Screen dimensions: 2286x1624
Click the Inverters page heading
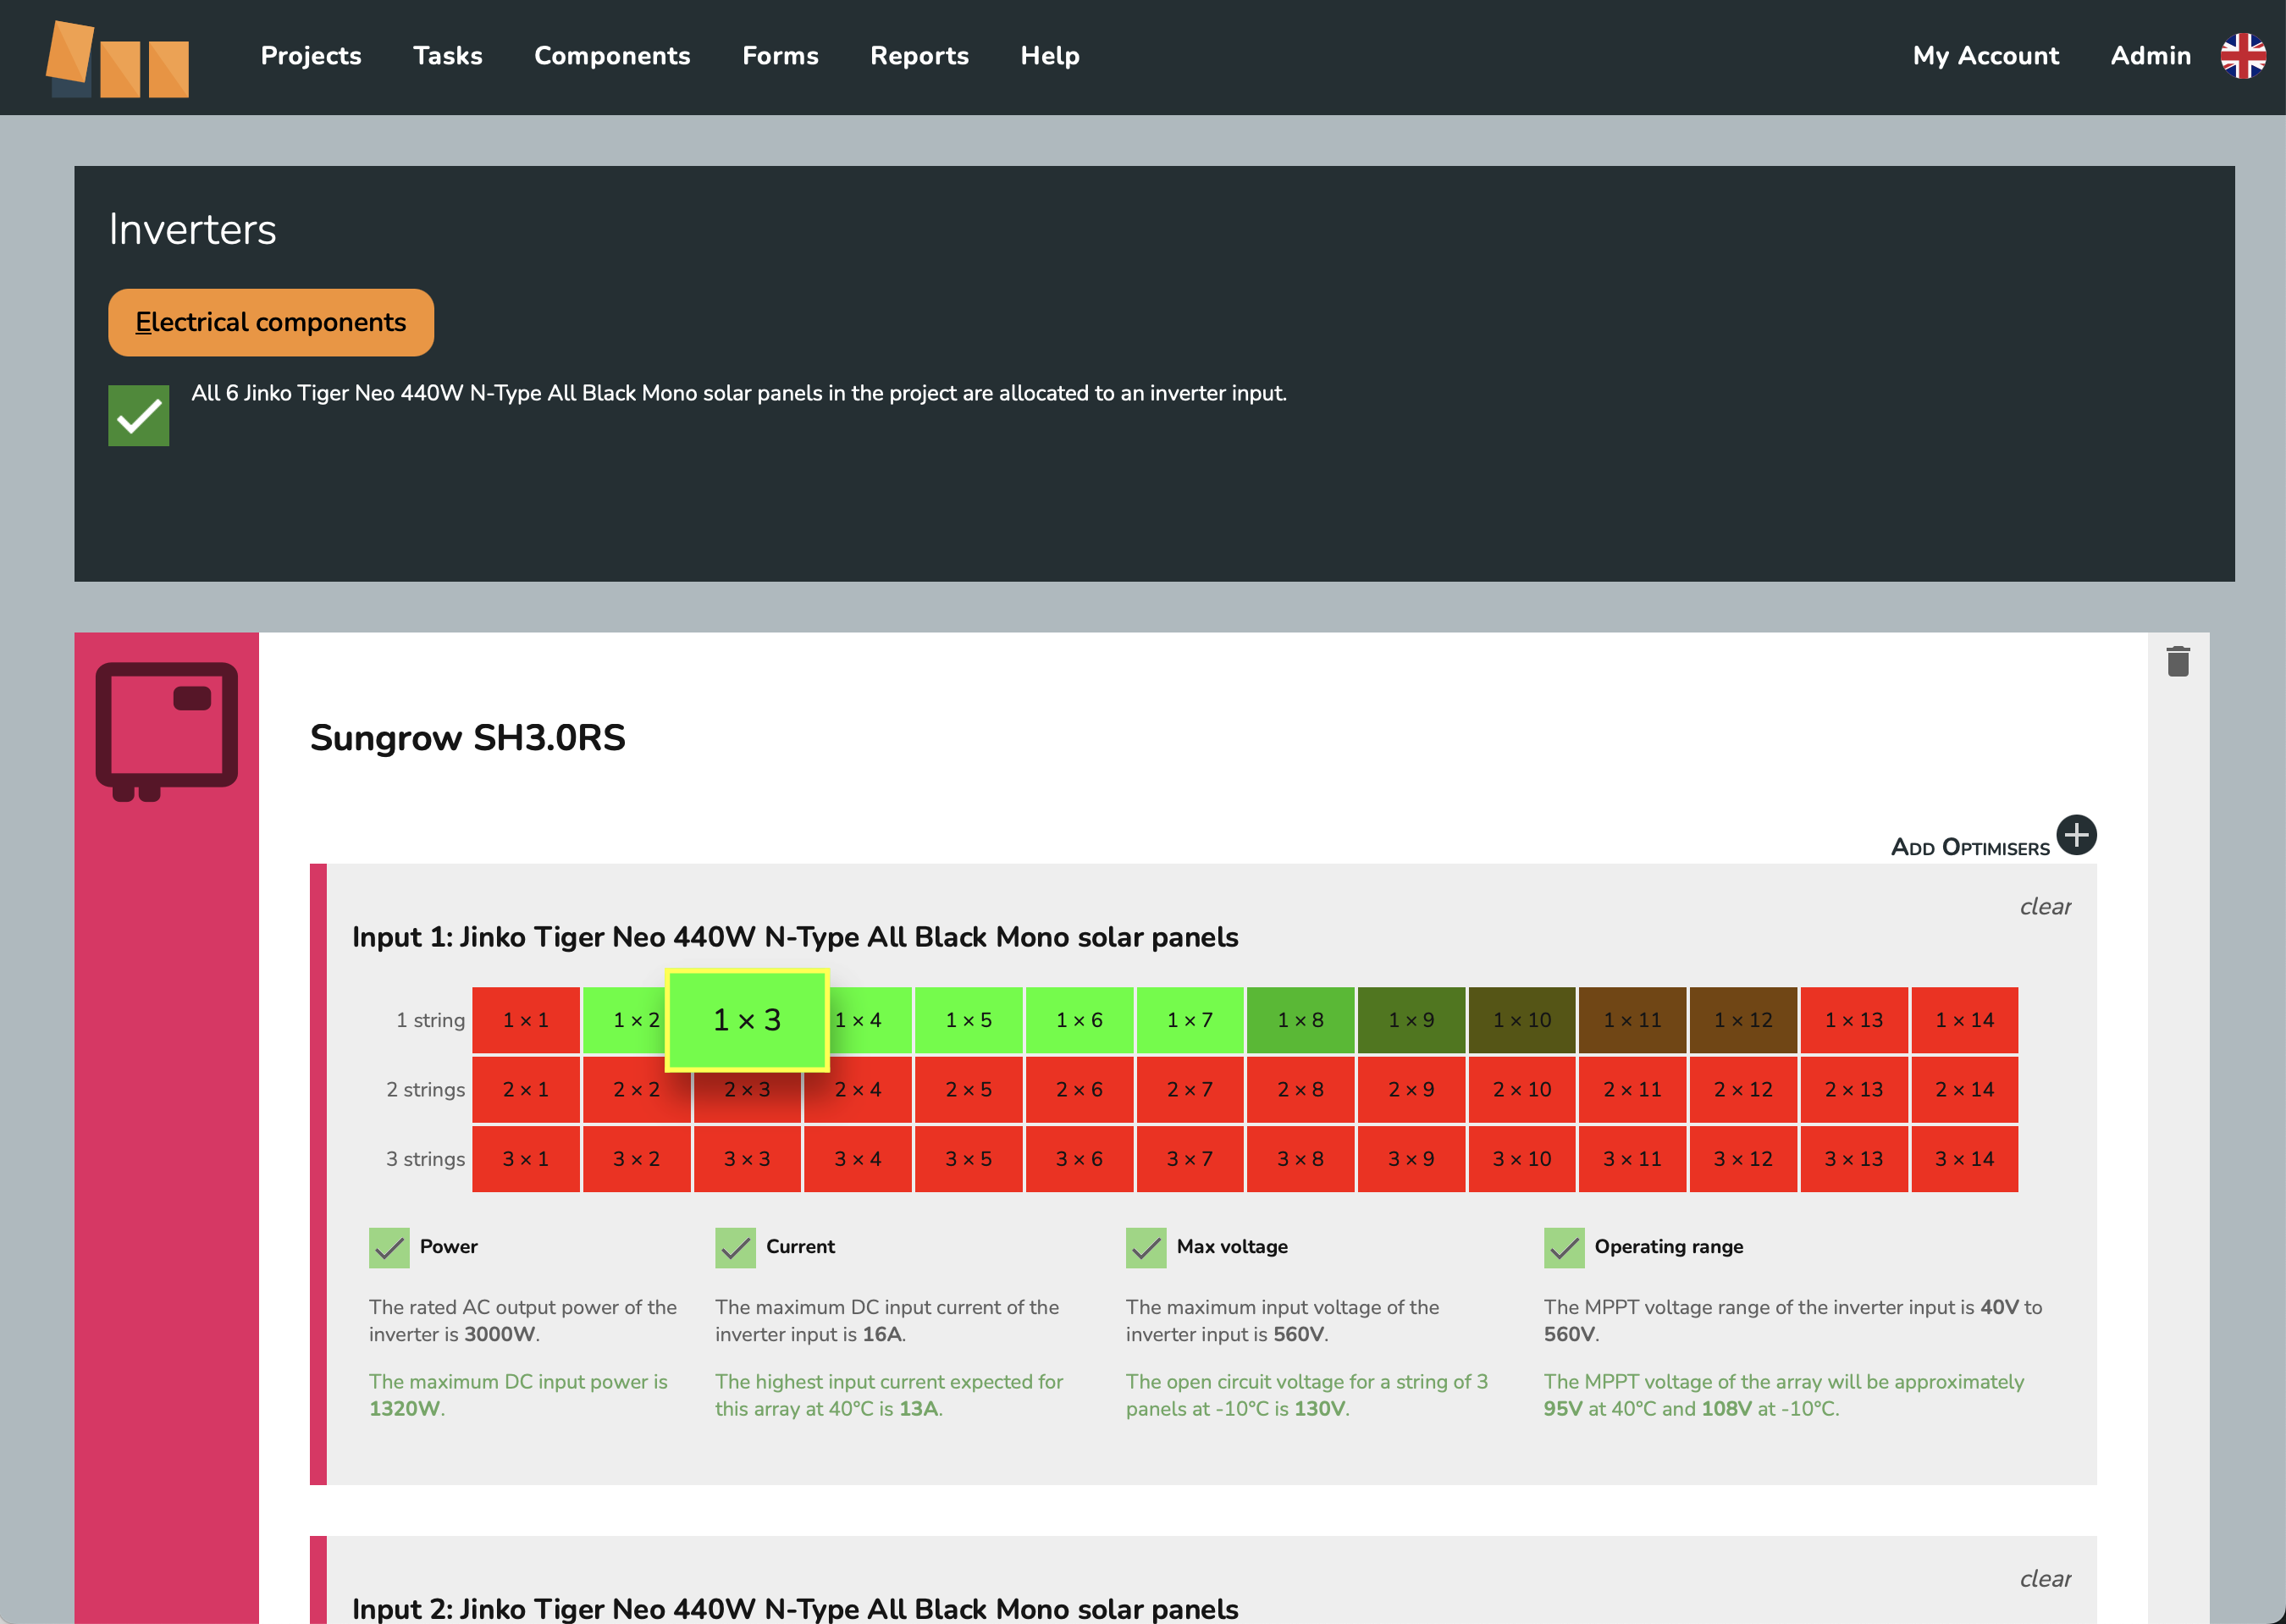coord(192,229)
